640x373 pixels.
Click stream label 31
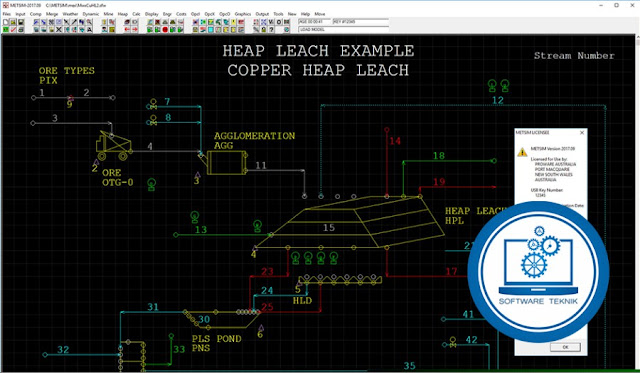tap(153, 307)
